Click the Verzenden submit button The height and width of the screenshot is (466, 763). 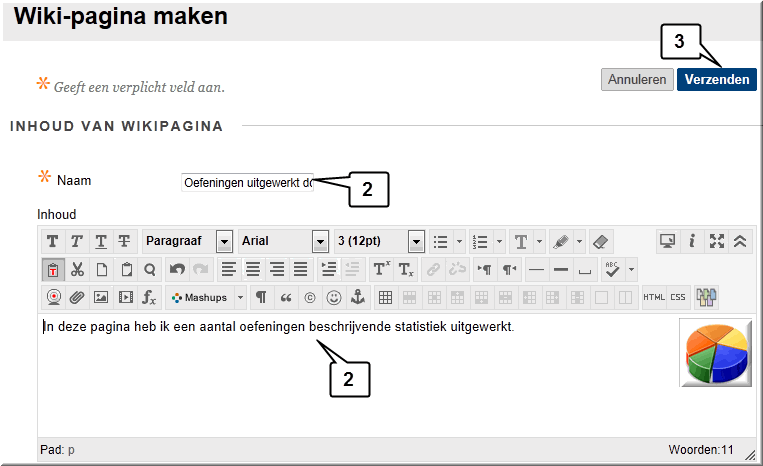717,79
